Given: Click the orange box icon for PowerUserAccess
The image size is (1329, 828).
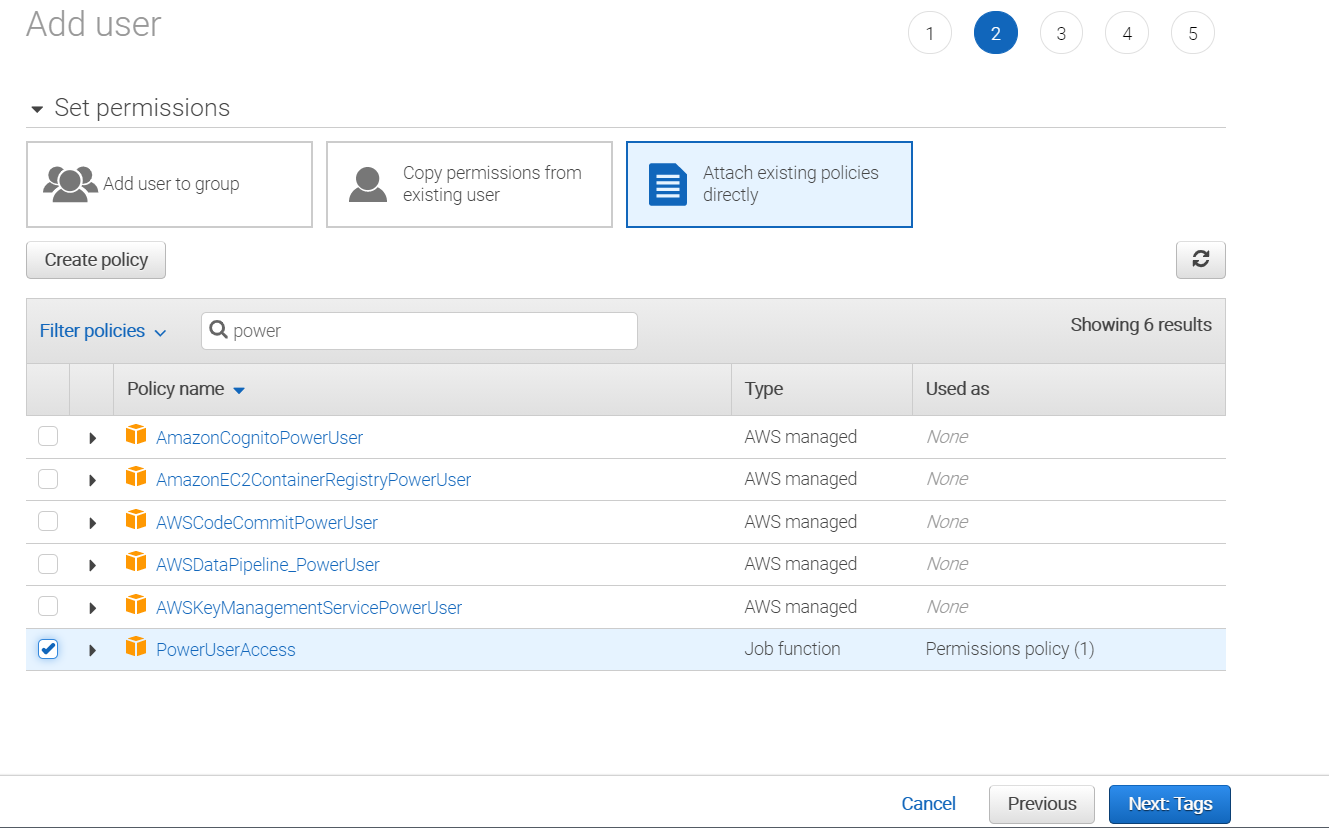Looking at the screenshot, I should (136, 649).
